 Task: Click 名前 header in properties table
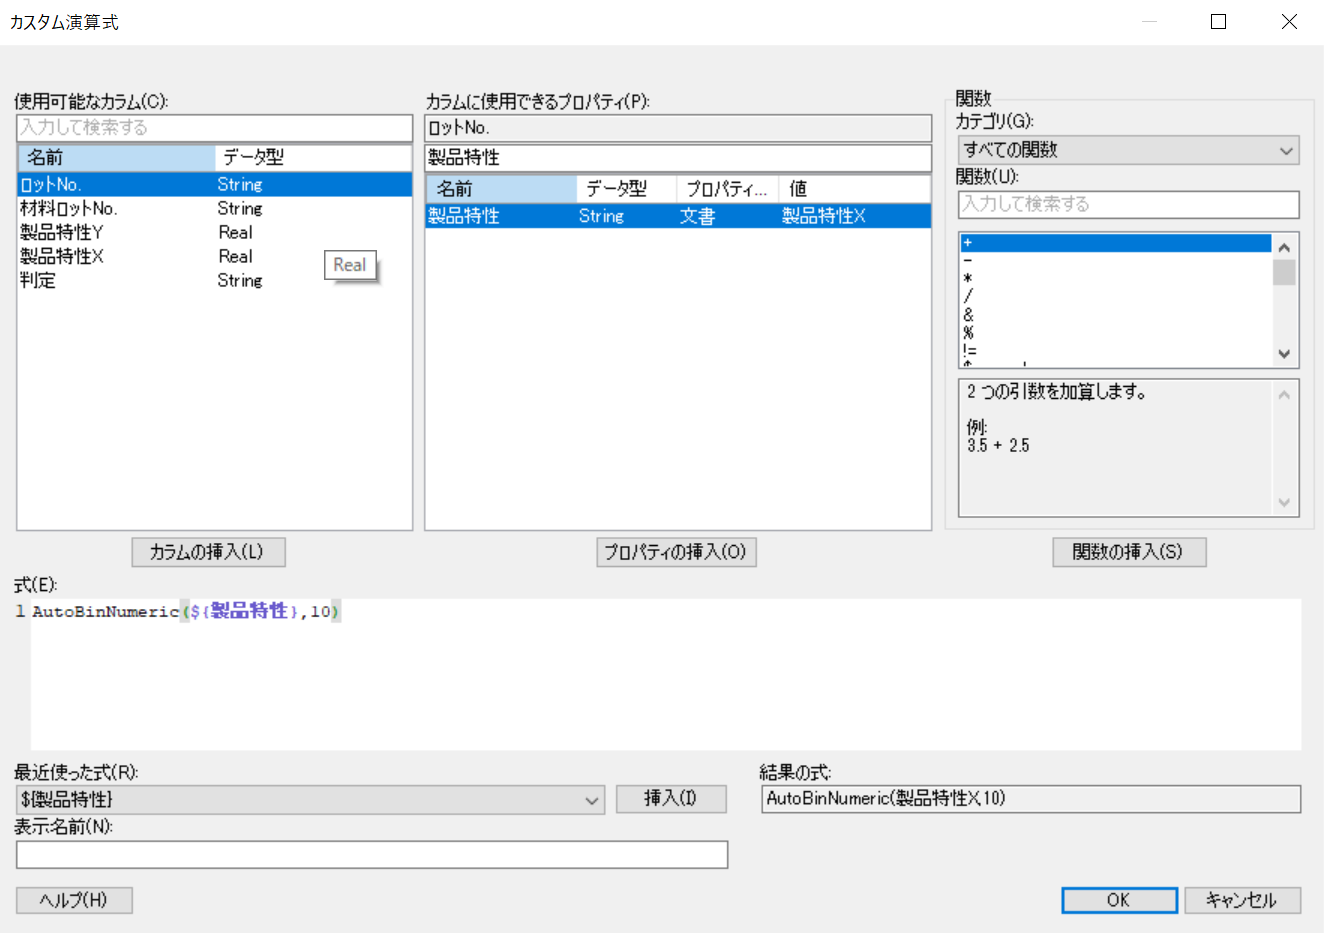click(502, 189)
